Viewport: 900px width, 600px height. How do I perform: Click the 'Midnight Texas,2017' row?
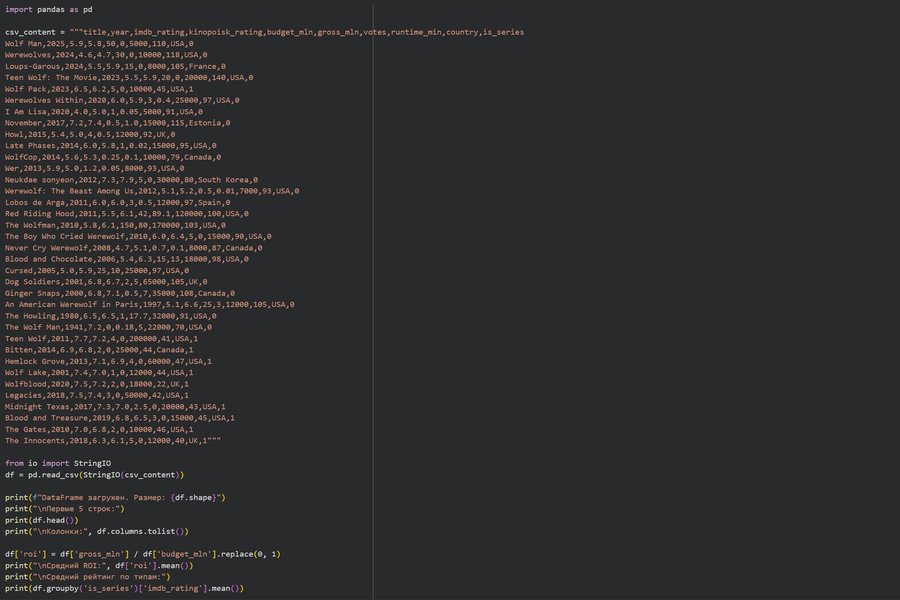tap(115, 407)
